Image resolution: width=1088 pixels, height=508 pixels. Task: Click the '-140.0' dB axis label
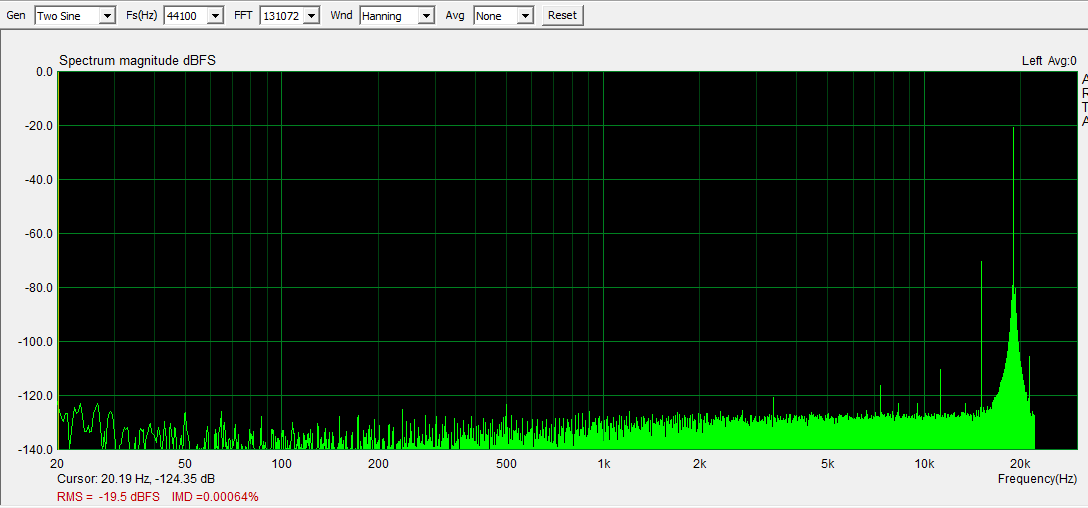[37, 450]
